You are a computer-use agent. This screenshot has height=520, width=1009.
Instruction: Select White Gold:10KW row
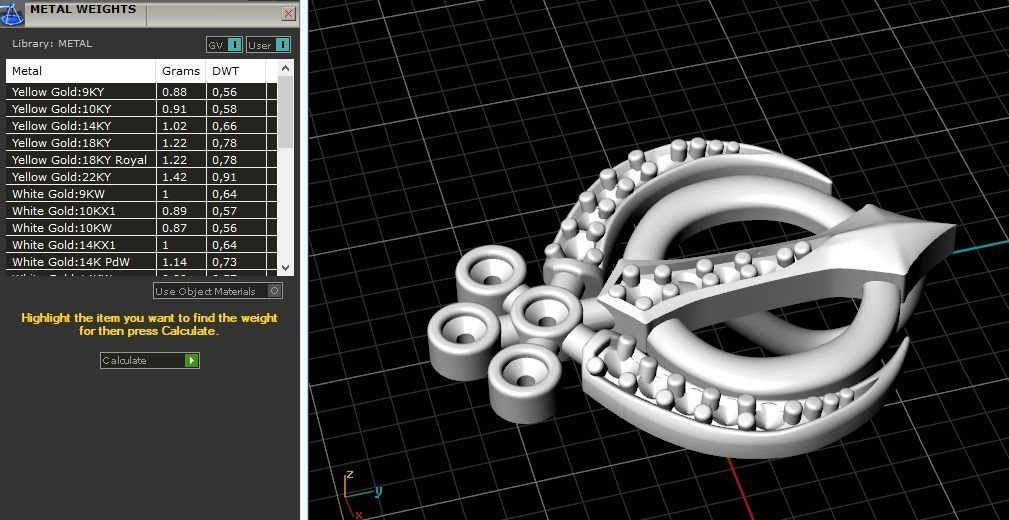pyautogui.click(x=142, y=228)
